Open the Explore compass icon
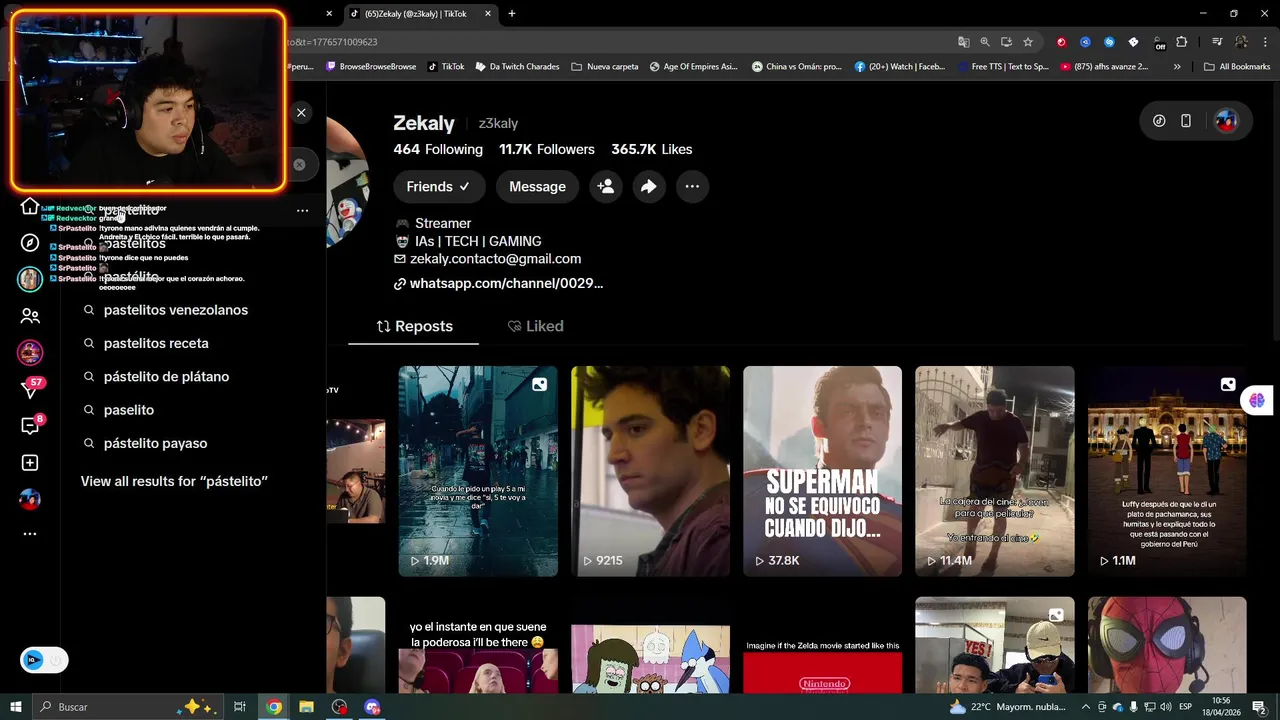The width and height of the screenshot is (1280, 720). pos(30,243)
